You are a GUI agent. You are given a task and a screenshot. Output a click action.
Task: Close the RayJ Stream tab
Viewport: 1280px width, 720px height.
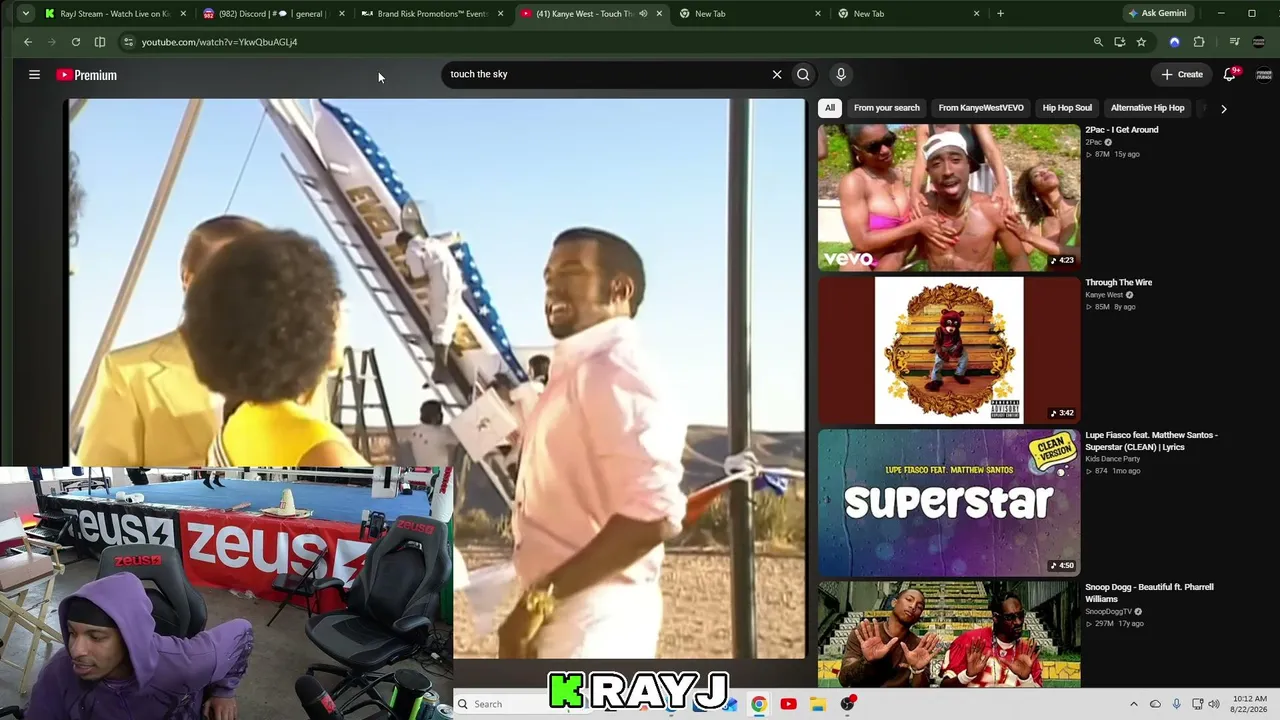pyautogui.click(x=183, y=14)
